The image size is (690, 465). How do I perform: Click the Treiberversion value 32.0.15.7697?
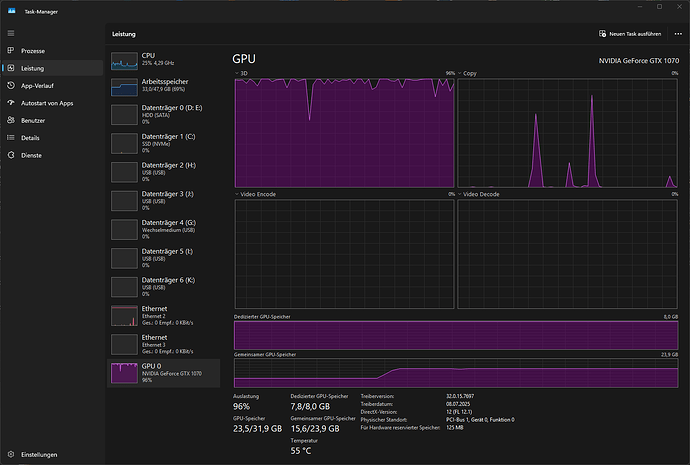[x=460, y=396]
